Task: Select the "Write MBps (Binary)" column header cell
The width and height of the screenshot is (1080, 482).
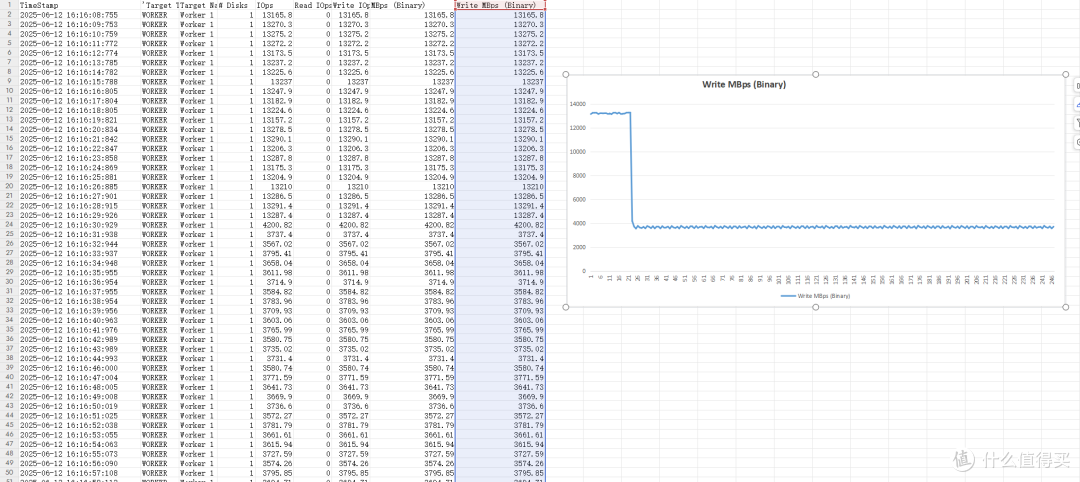Action: (501, 5)
